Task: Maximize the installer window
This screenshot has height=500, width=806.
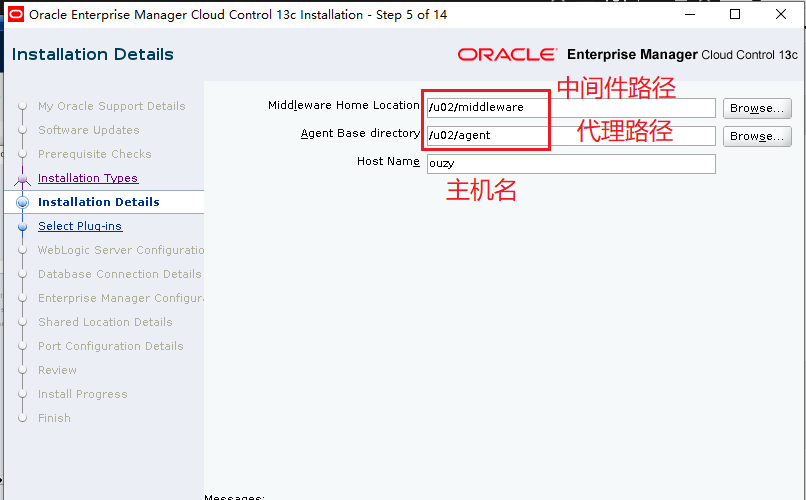Action: tap(735, 14)
